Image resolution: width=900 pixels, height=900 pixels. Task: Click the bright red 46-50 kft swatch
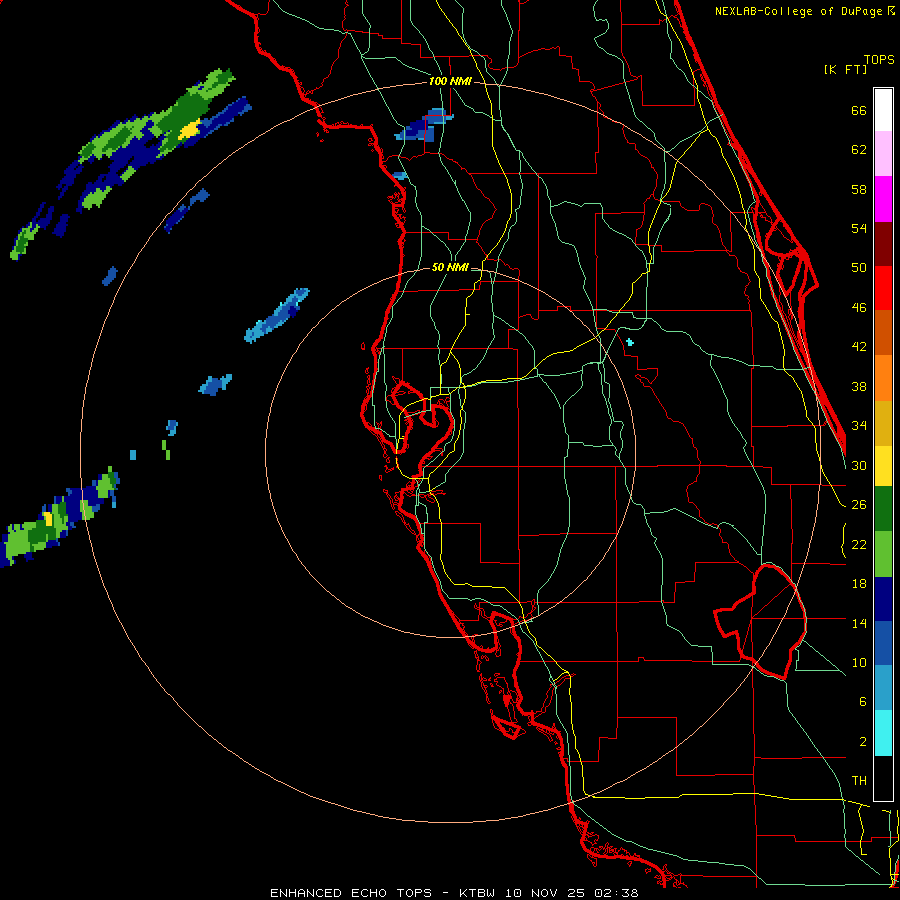[x=883, y=288]
